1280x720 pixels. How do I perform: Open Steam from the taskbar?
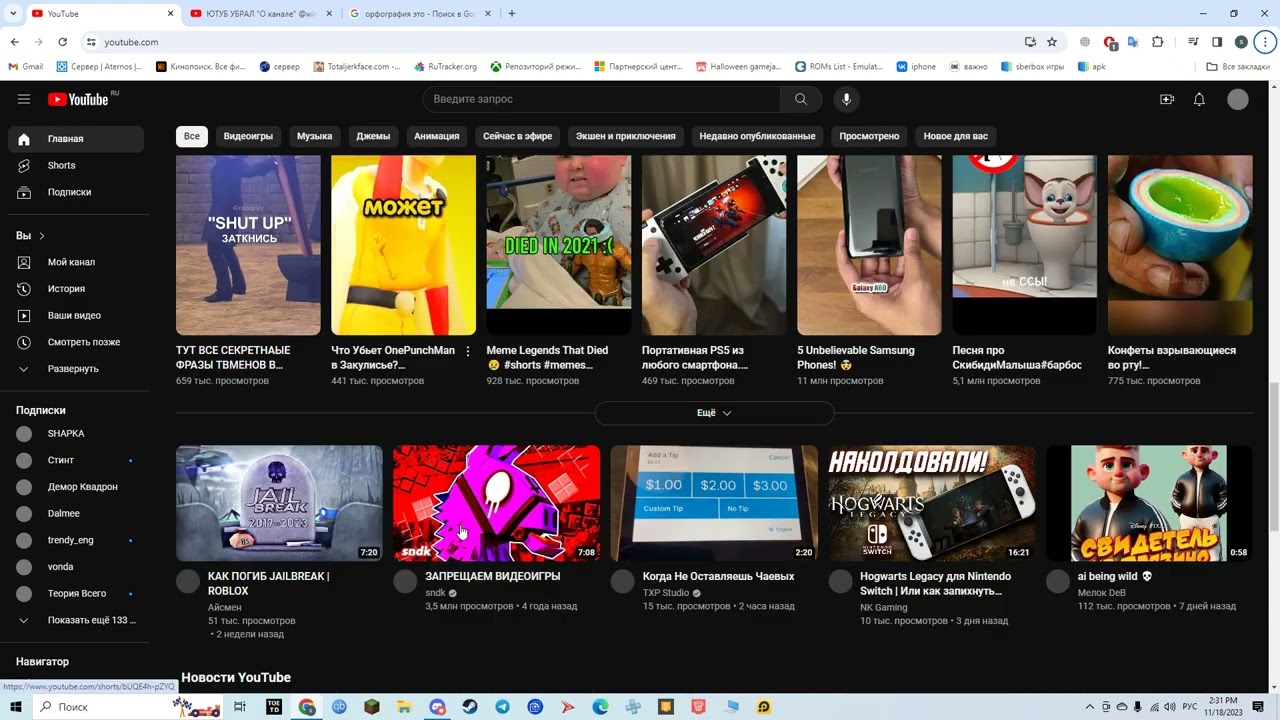click(470, 707)
